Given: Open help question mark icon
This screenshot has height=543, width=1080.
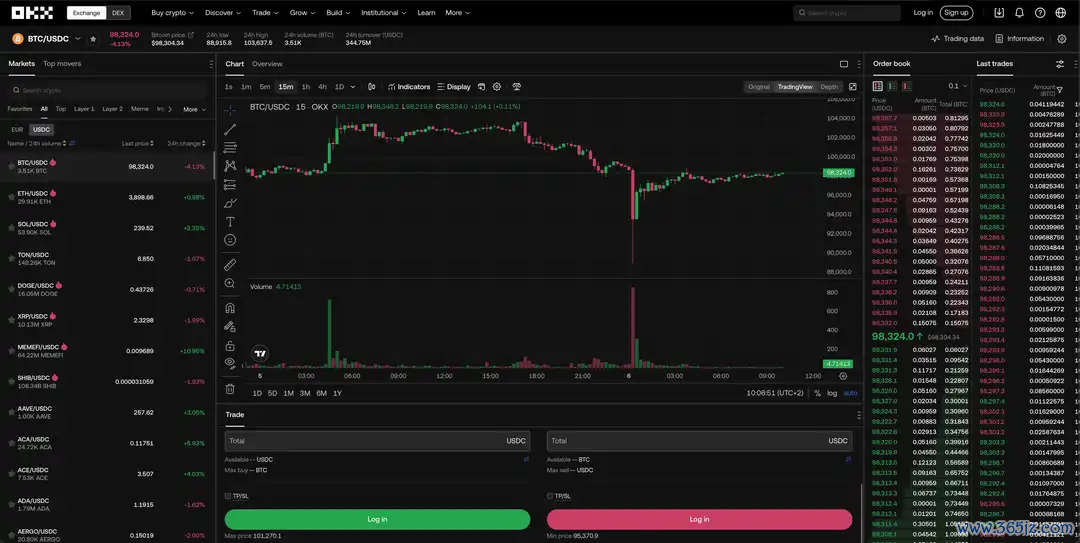Looking at the screenshot, I should pyautogui.click(x=1040, y=12).
